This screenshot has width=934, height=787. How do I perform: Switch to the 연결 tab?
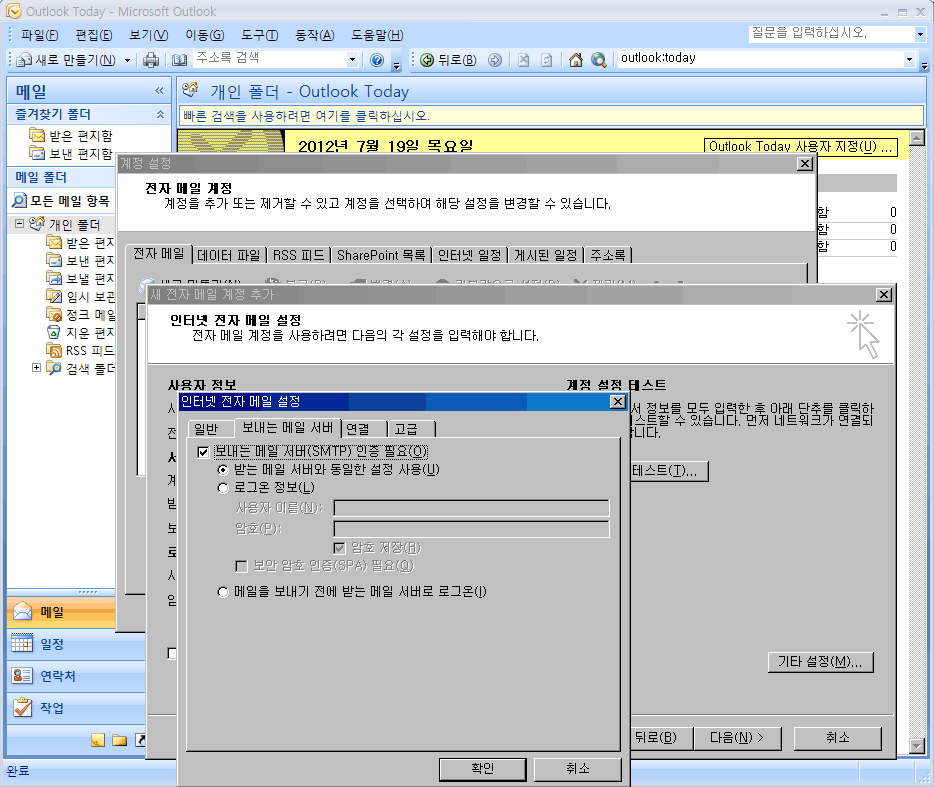(x=363, y=429)
